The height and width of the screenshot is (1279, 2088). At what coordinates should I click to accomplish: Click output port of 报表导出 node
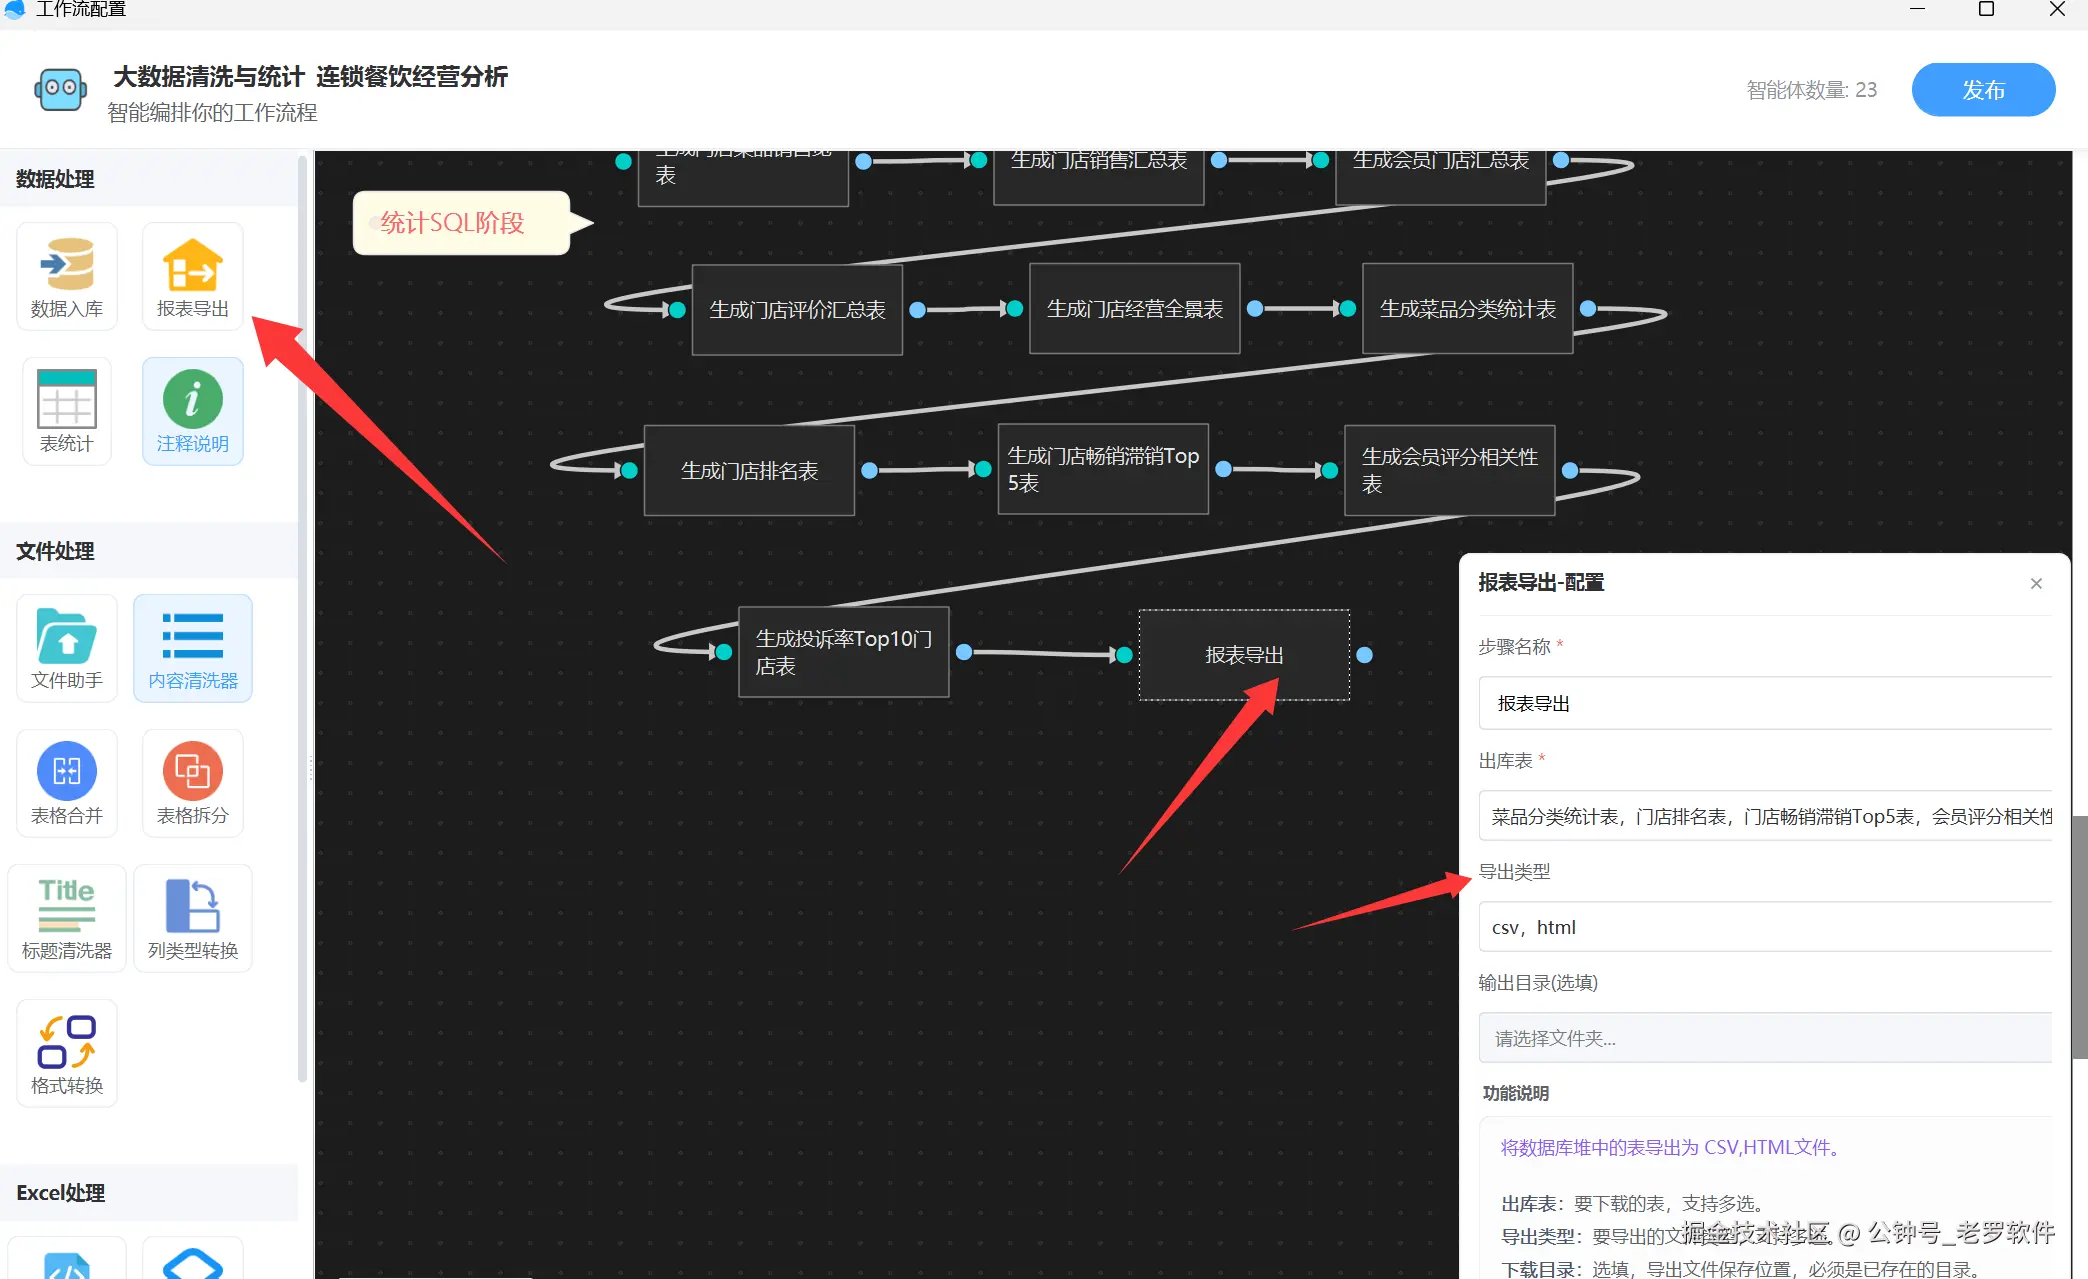1364,655
